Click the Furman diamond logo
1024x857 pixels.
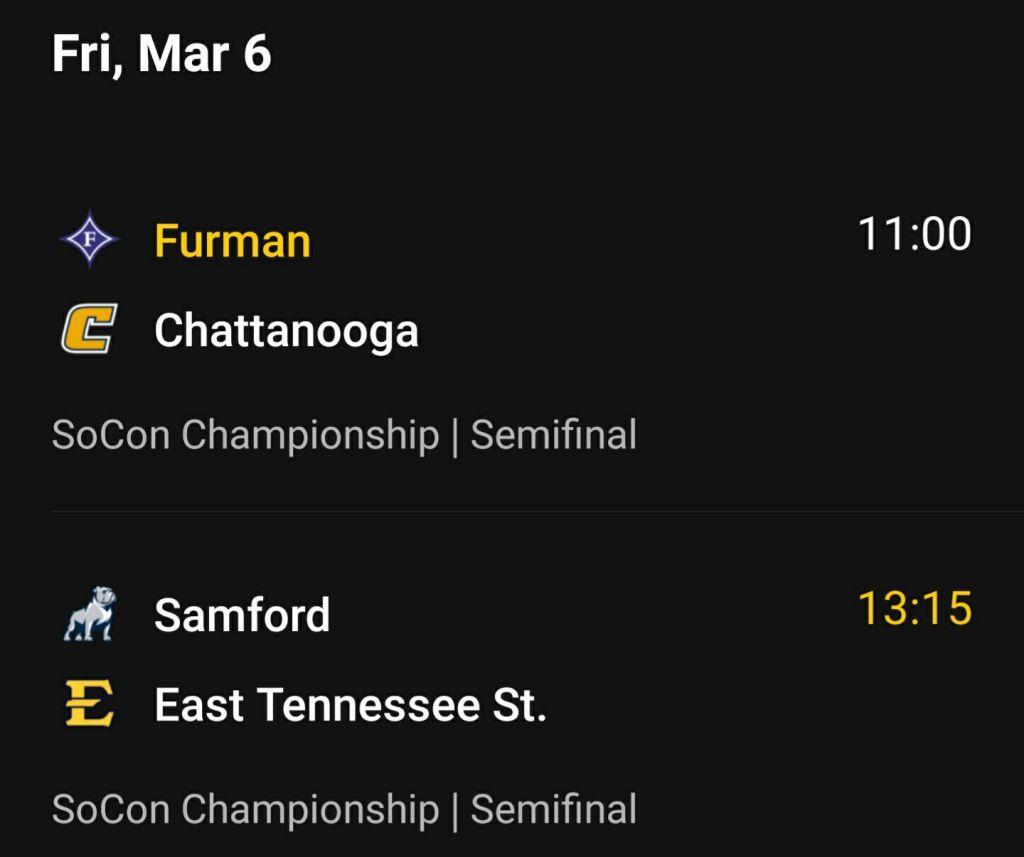(89, 240)
